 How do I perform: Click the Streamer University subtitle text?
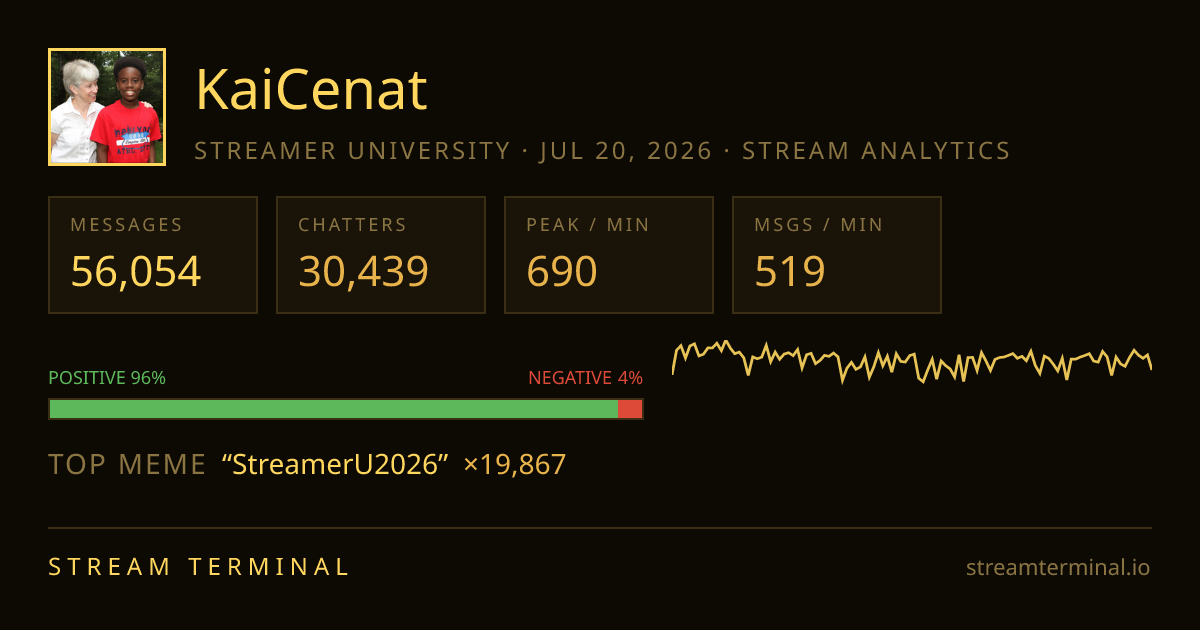352,151
